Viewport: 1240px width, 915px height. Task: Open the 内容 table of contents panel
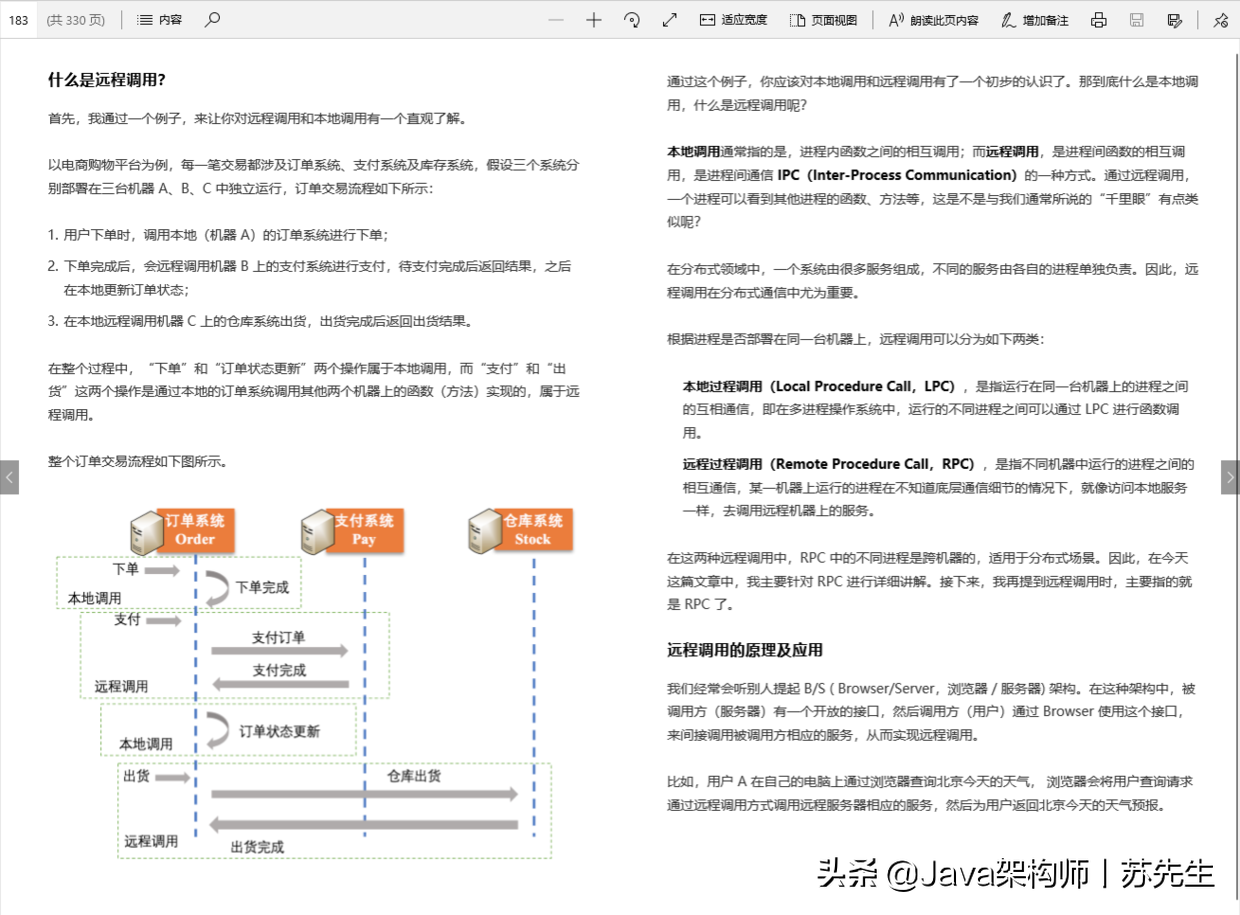(160, 20)
